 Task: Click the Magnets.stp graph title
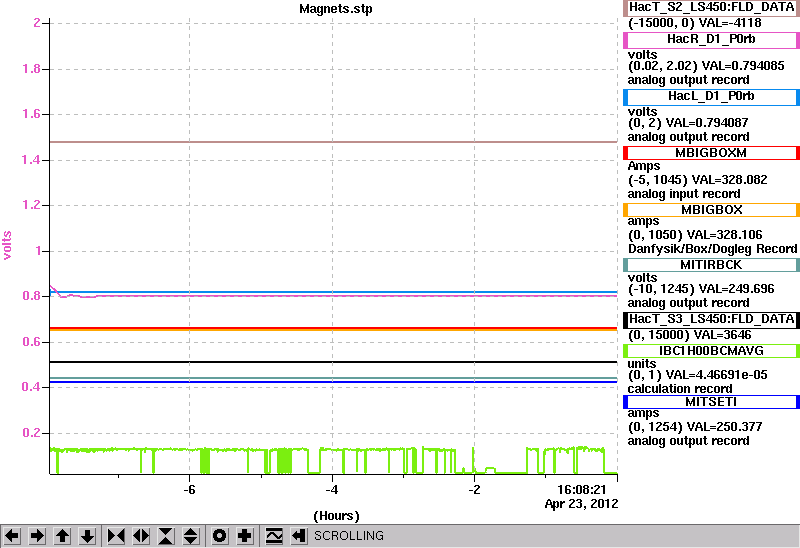coord(336,9)
